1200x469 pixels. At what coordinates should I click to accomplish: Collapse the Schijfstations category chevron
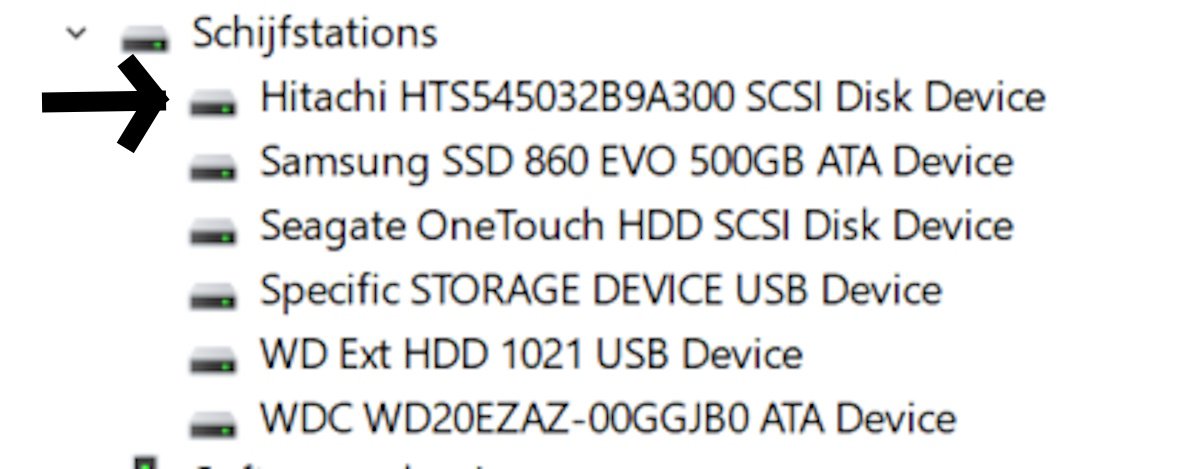click(73, 33)
